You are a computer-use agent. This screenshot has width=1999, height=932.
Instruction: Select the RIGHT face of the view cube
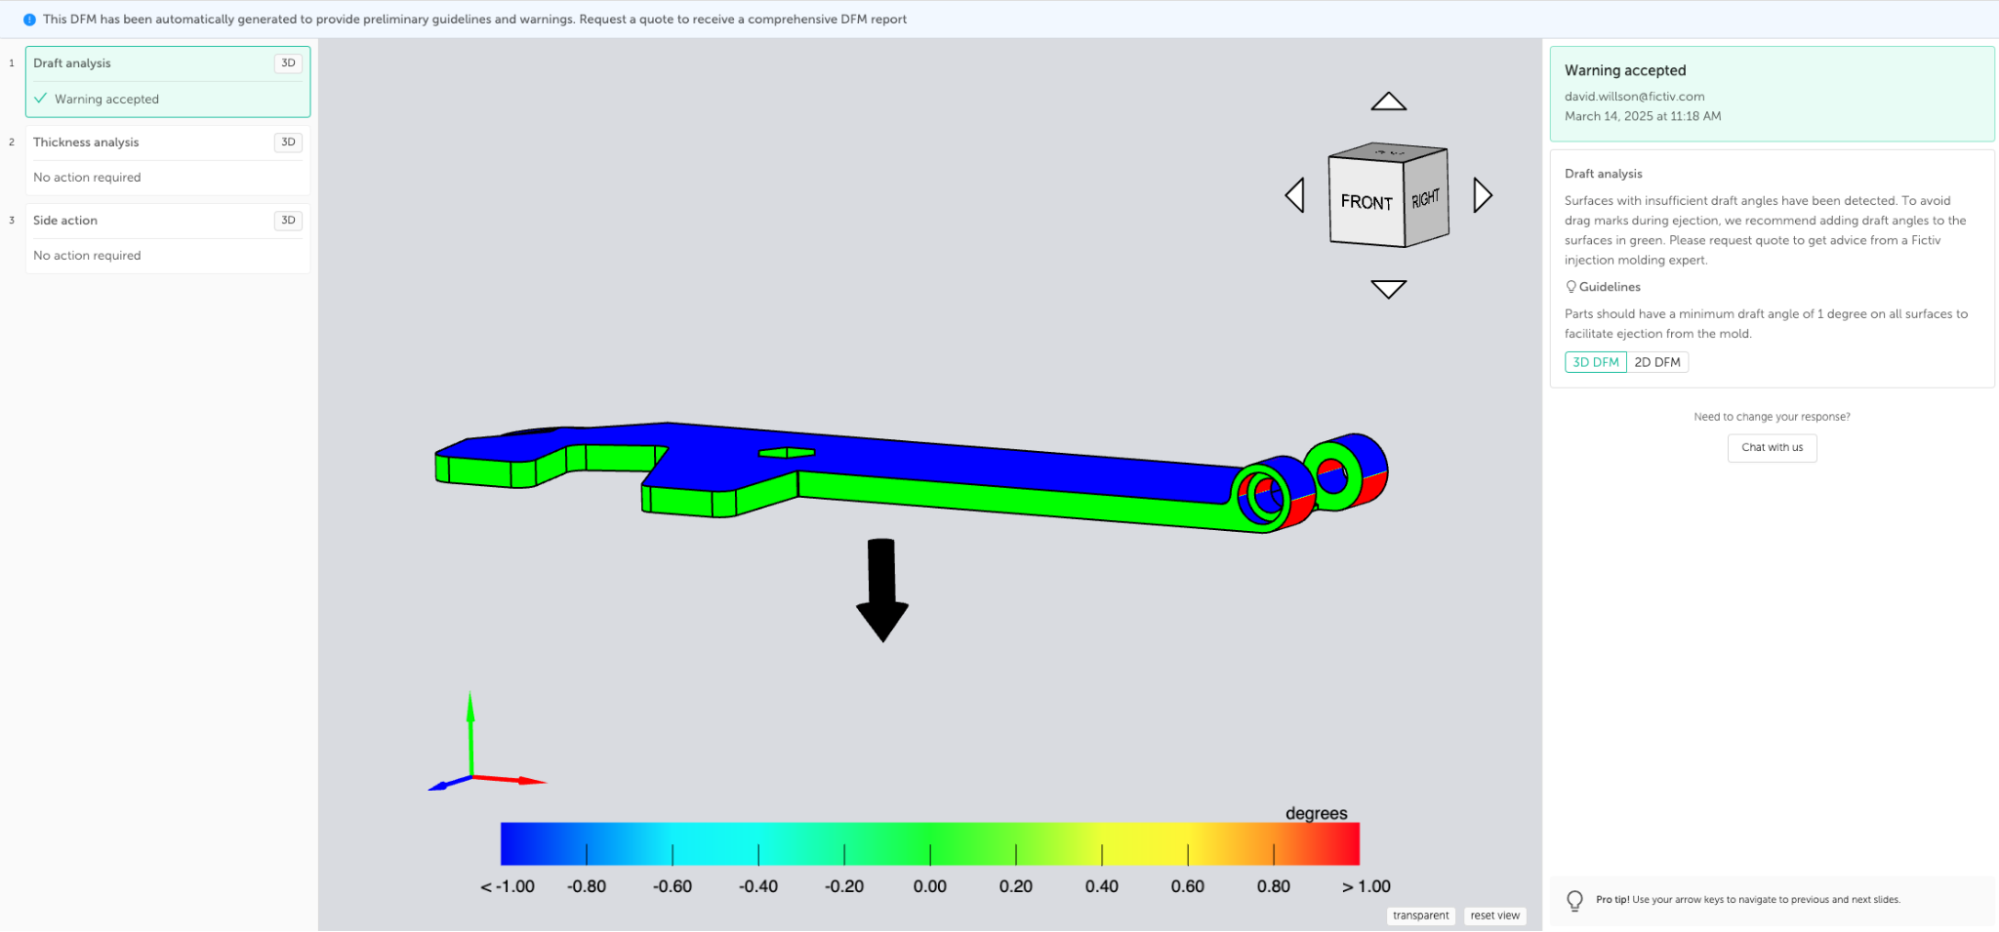(1426, 198)
